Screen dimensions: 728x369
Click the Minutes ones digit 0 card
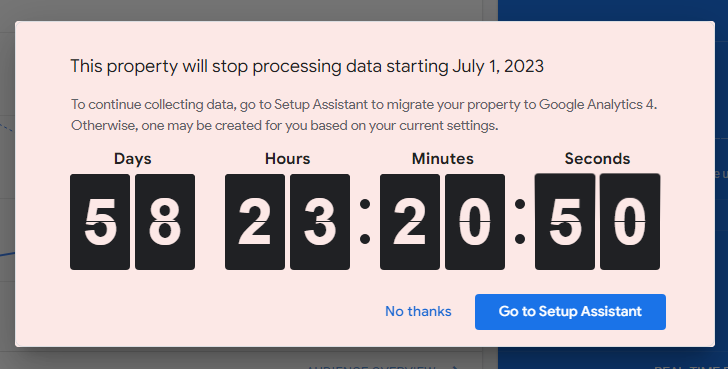coord(475,222)
